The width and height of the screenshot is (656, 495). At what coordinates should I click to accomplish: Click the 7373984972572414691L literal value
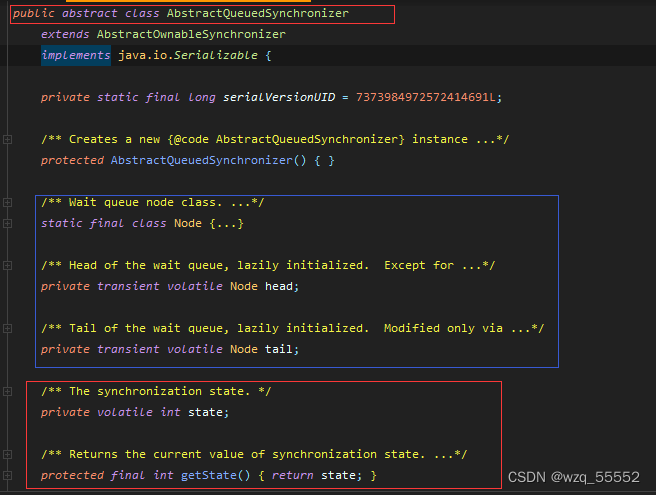[425, 97]
